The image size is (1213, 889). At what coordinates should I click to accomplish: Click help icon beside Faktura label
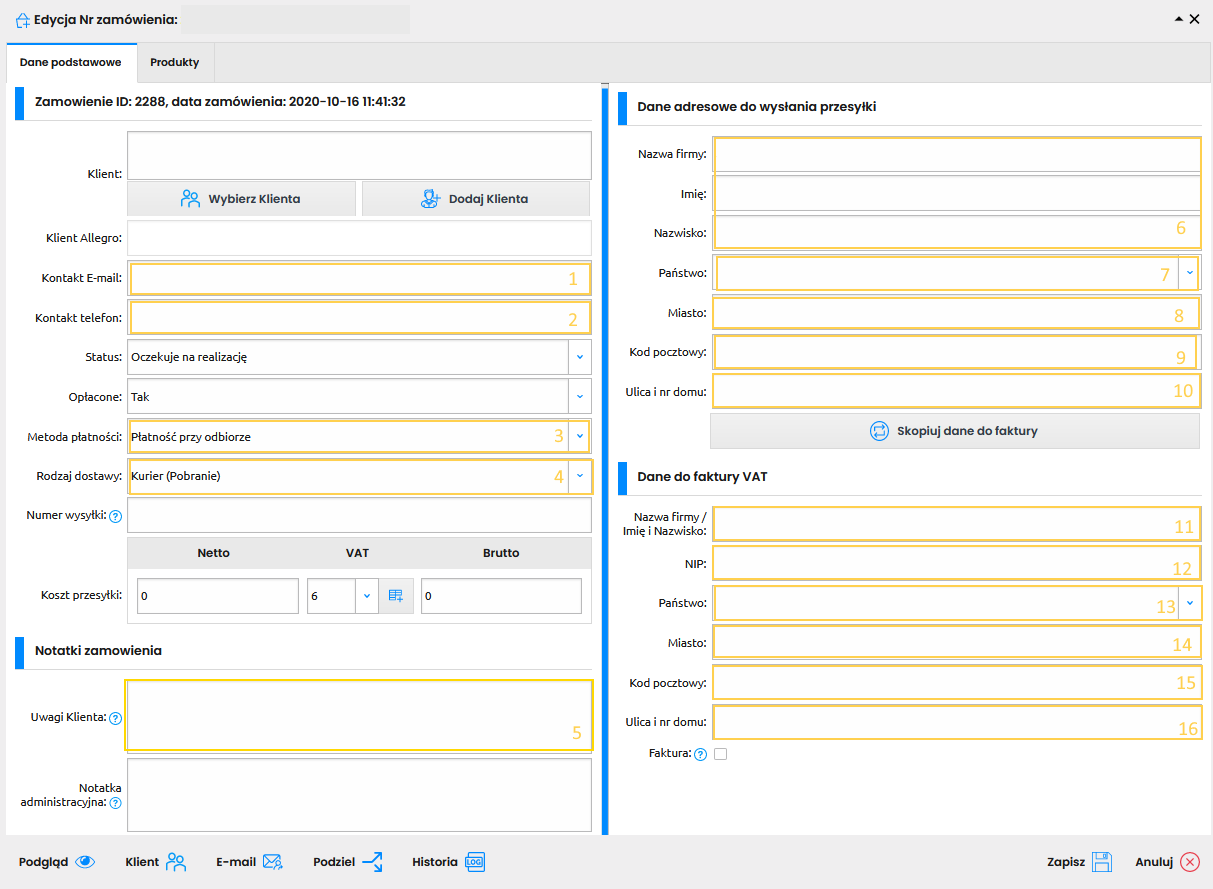coord(700,755)
